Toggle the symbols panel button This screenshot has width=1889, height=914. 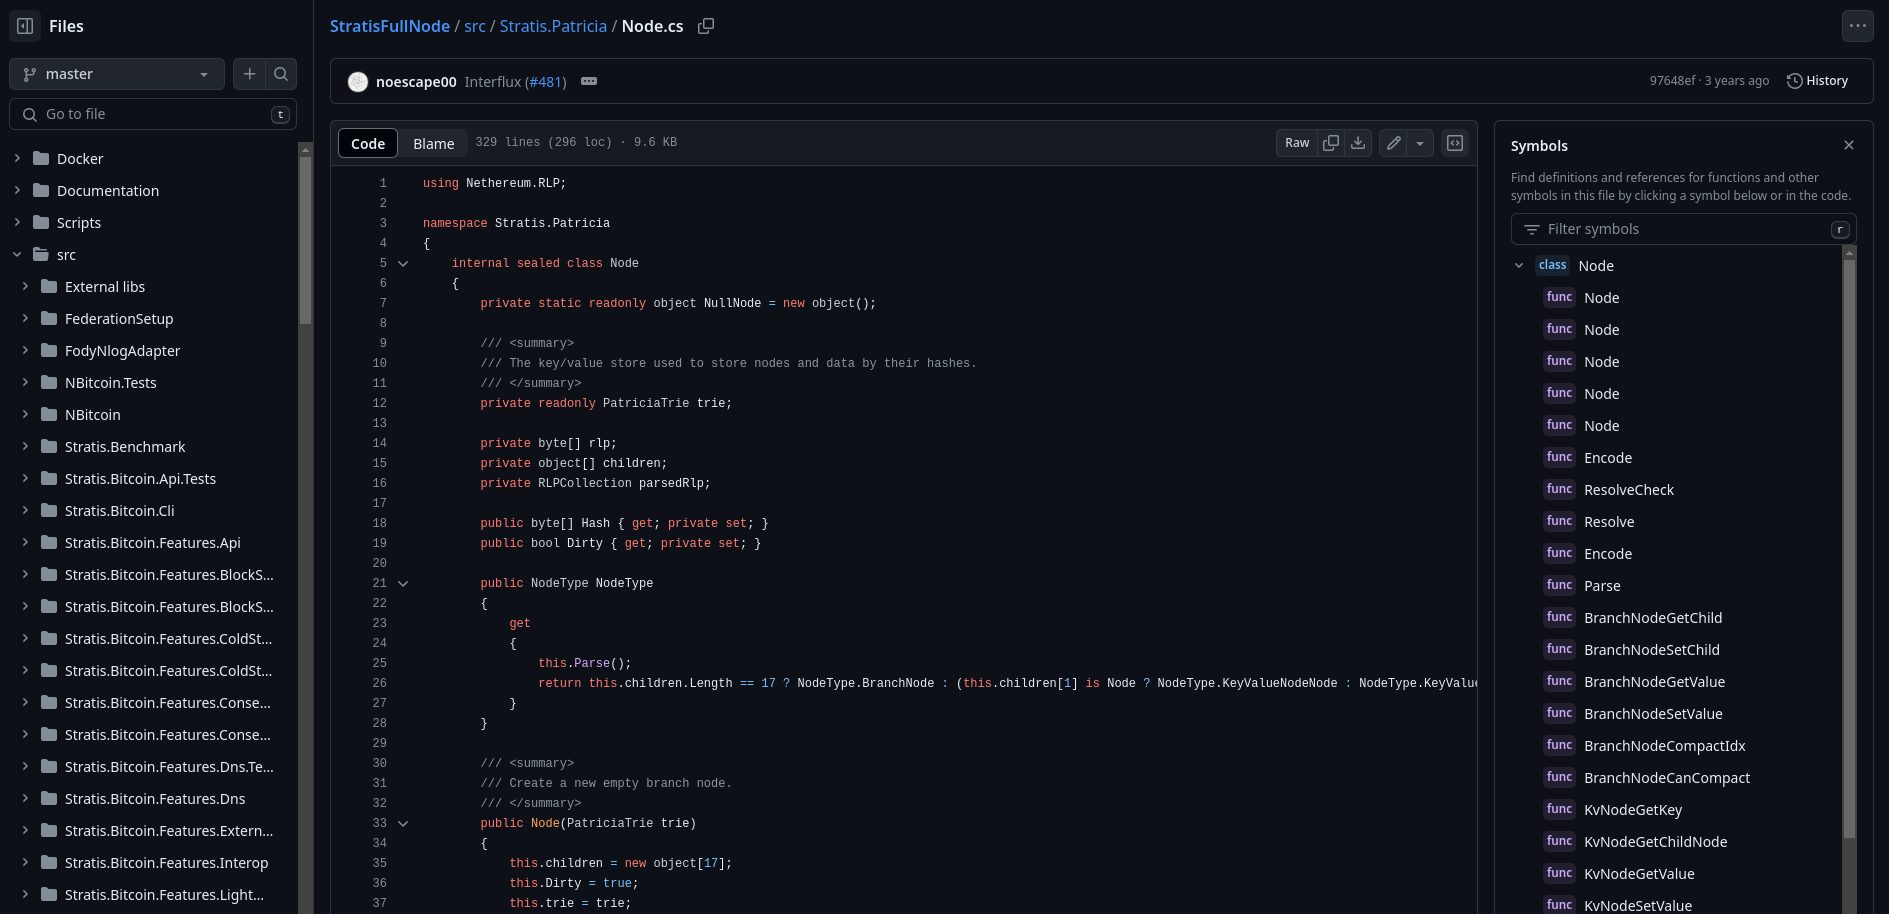point(1455,143)
